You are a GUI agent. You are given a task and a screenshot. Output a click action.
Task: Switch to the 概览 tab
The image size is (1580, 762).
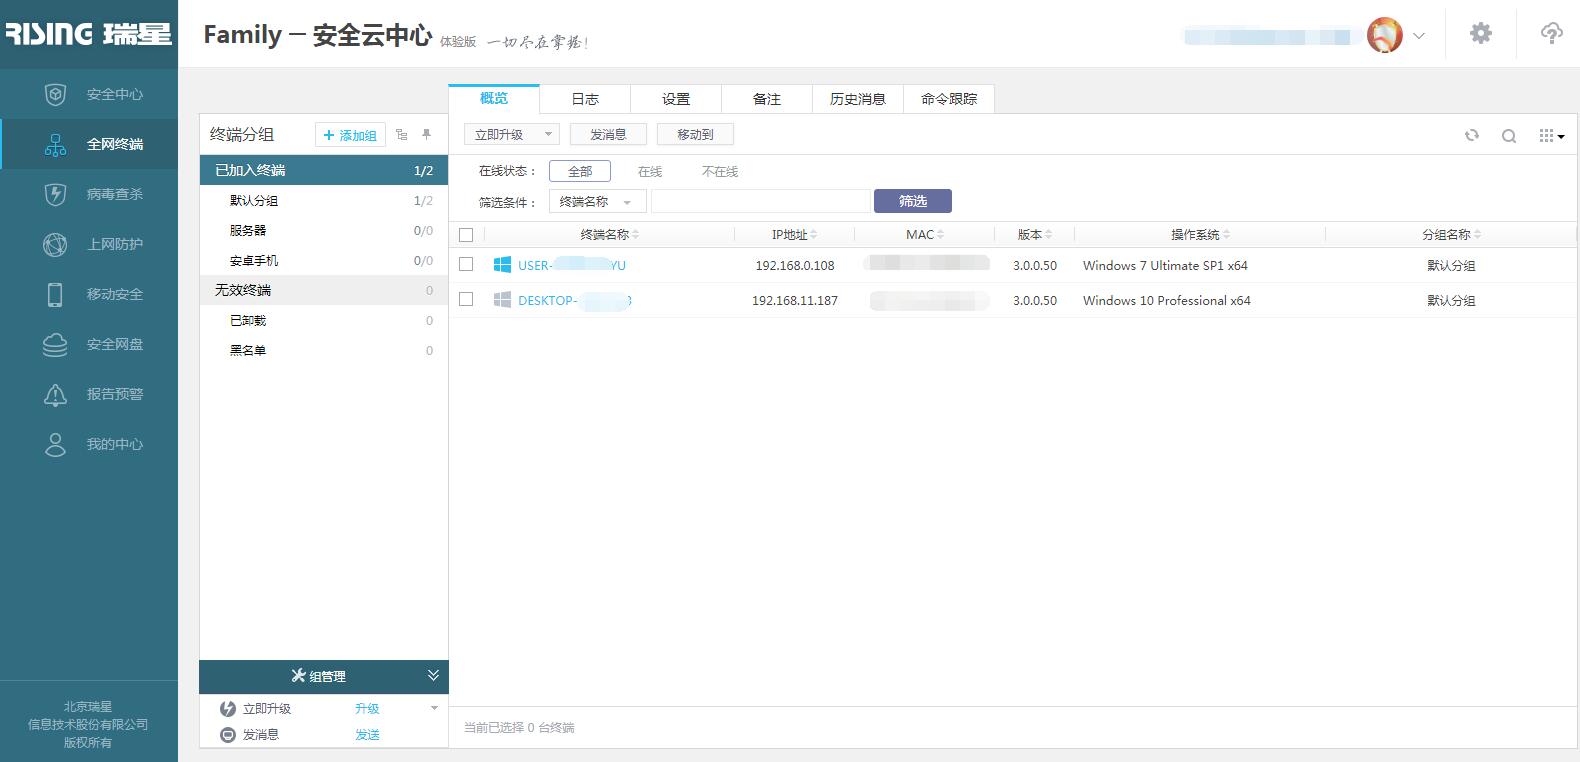click(x=494, y=98)
